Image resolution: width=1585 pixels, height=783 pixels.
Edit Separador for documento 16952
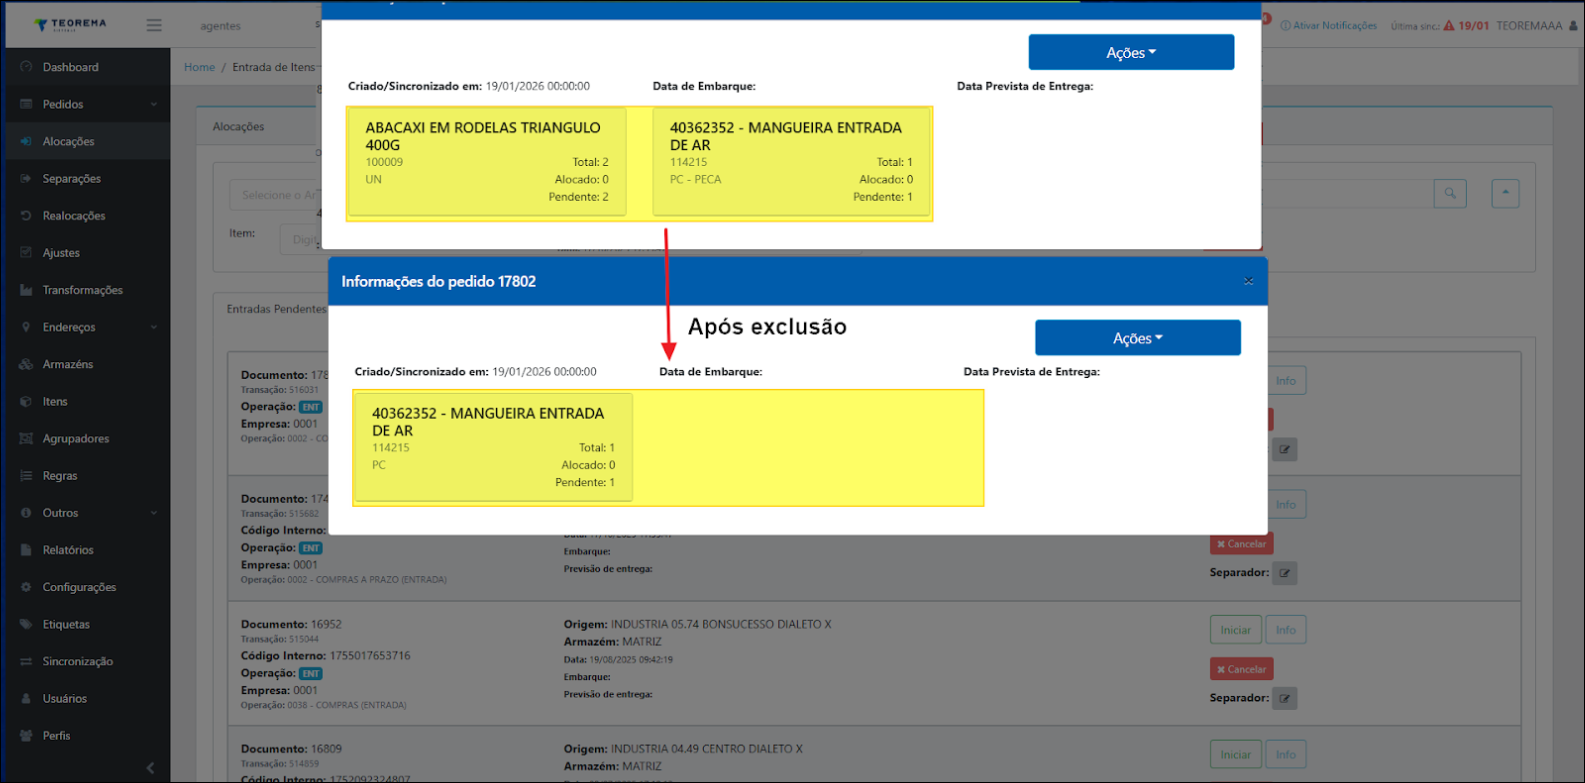(1285, 698)
